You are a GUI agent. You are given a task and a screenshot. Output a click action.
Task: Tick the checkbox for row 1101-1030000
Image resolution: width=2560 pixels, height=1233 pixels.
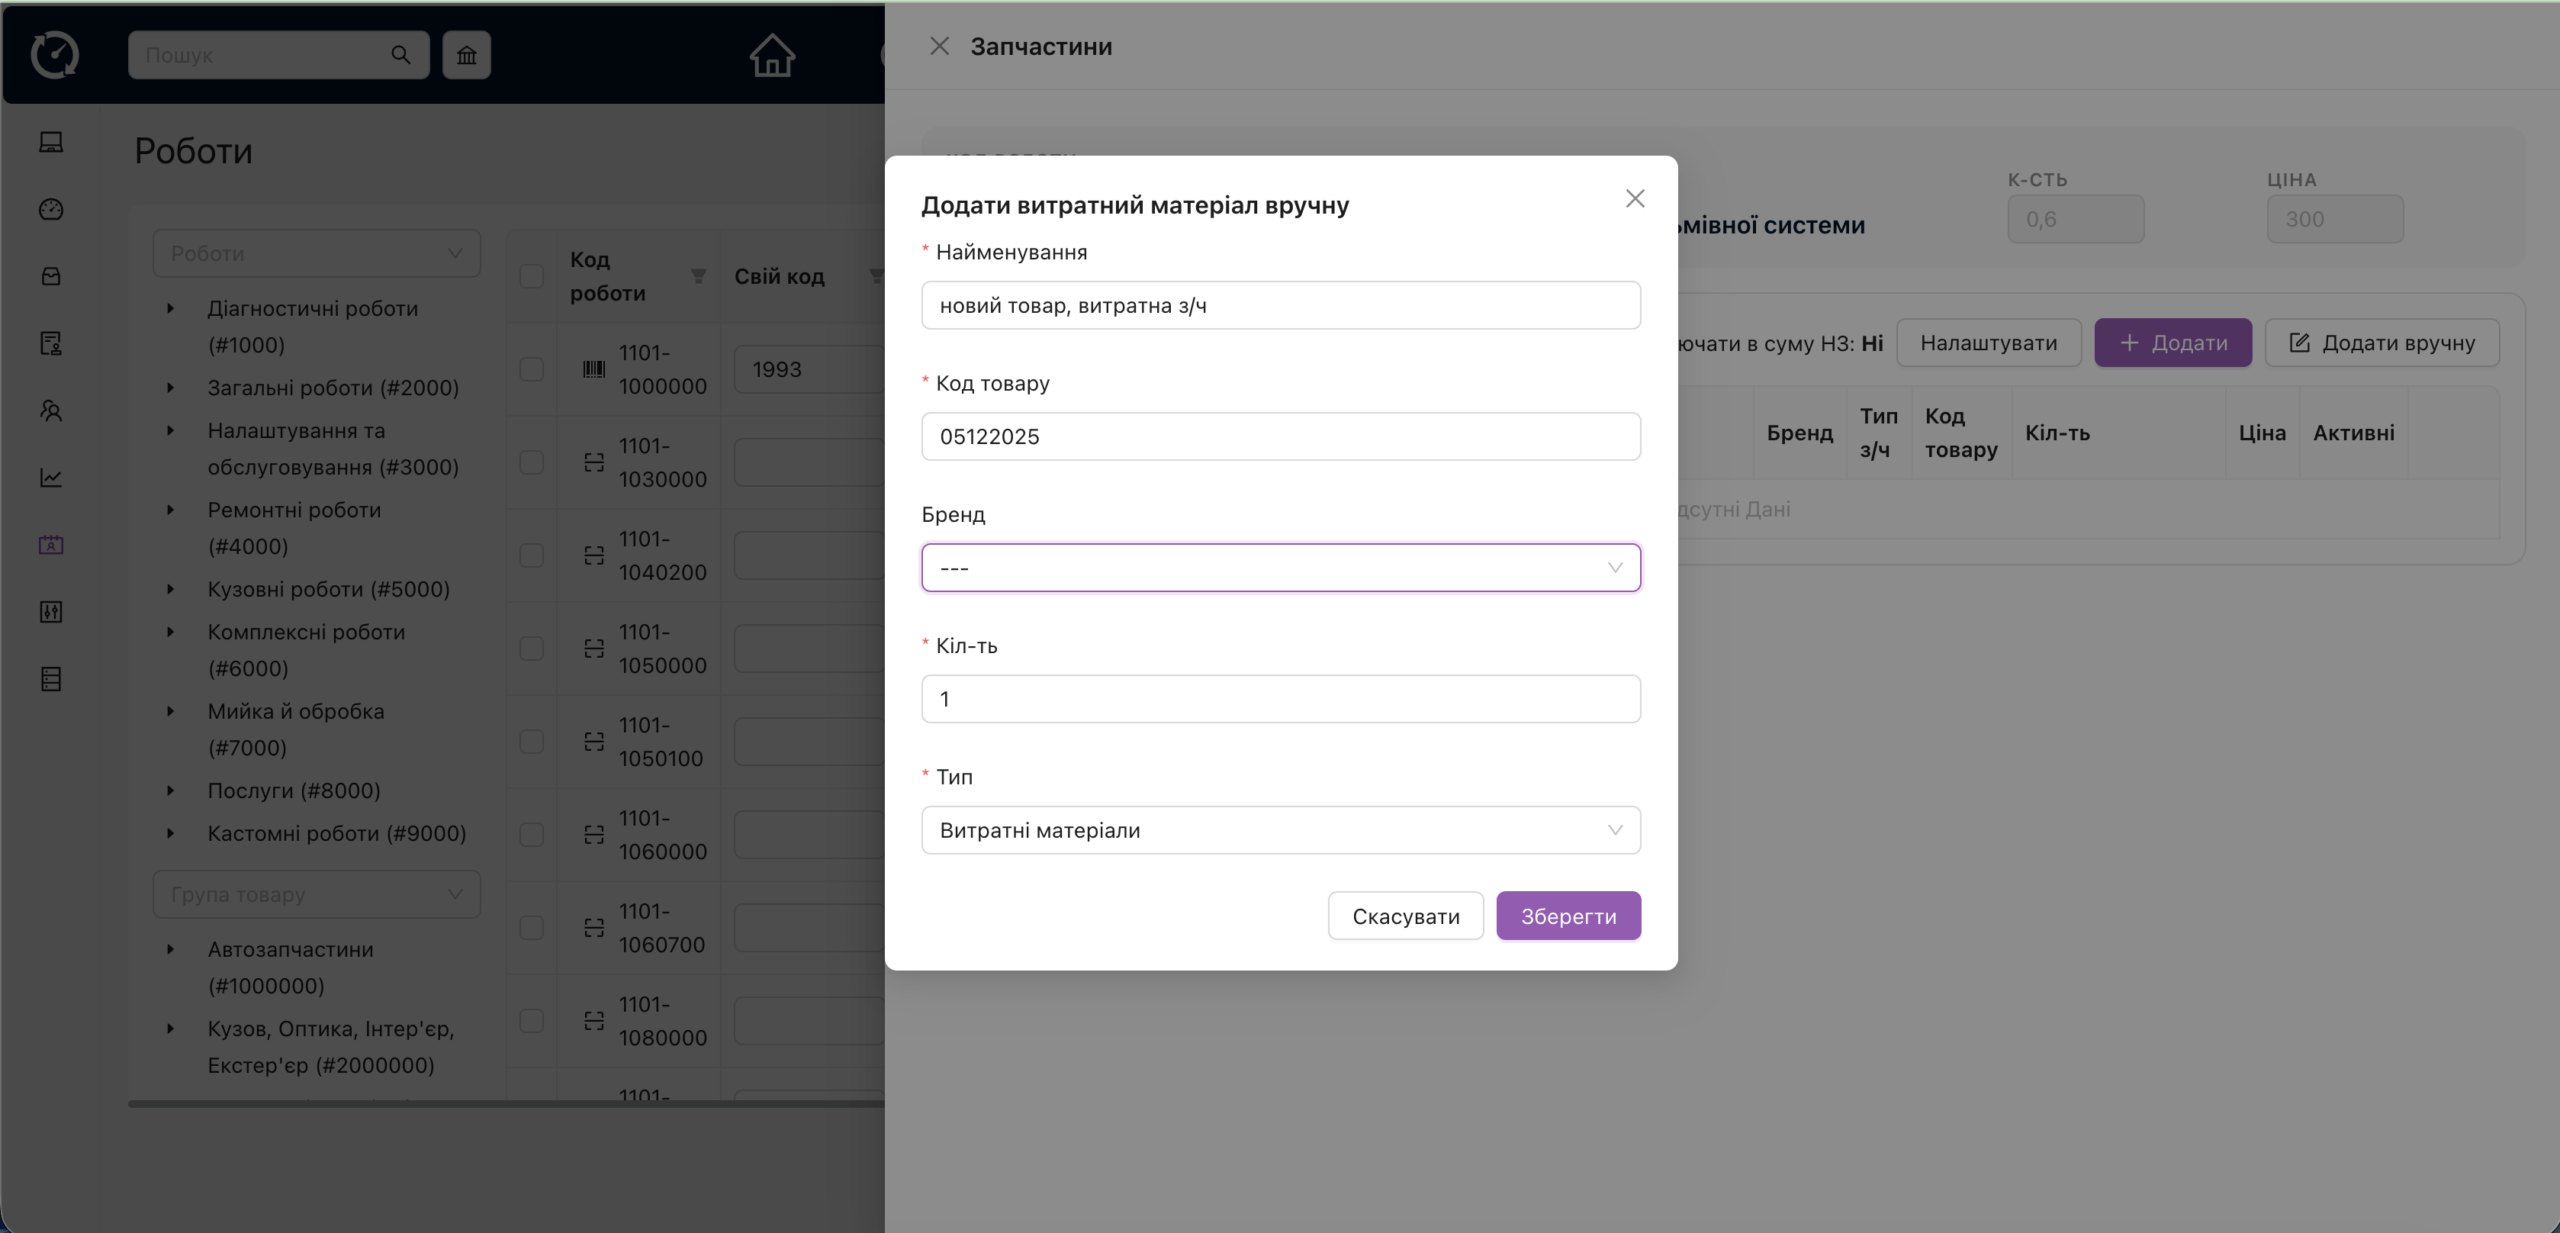[532, 462]
